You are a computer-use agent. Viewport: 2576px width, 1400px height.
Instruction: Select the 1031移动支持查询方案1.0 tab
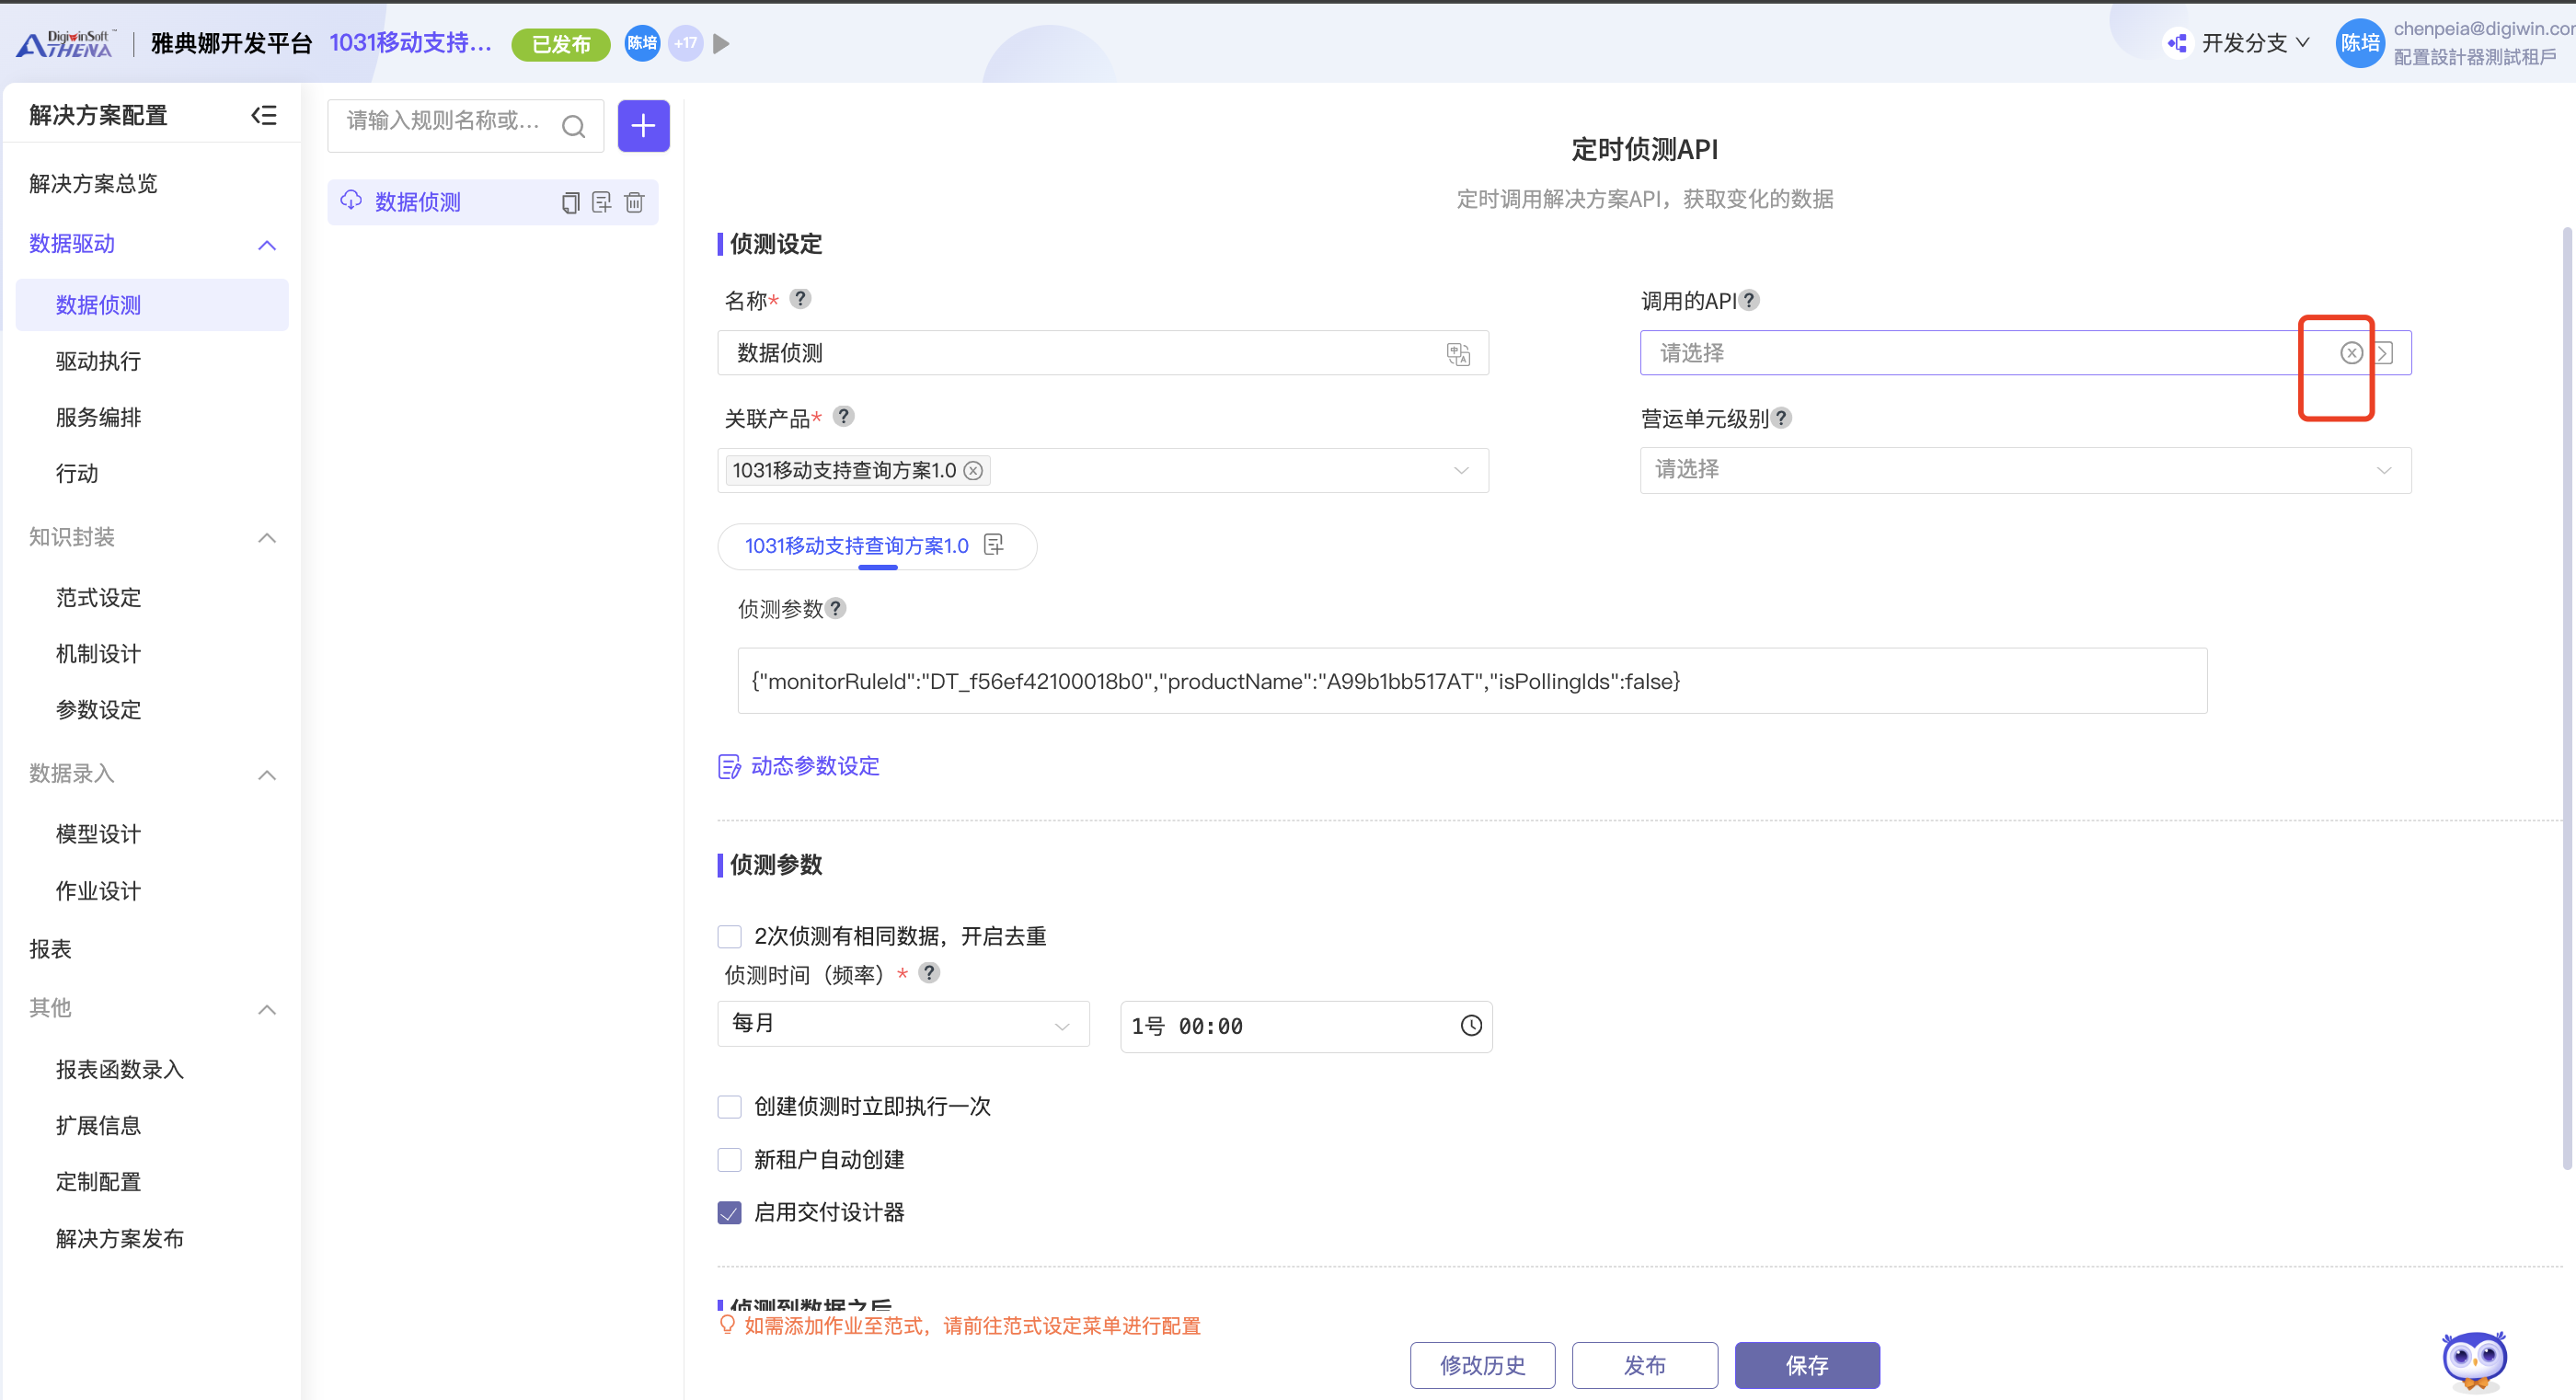click(x=856, y=546)
